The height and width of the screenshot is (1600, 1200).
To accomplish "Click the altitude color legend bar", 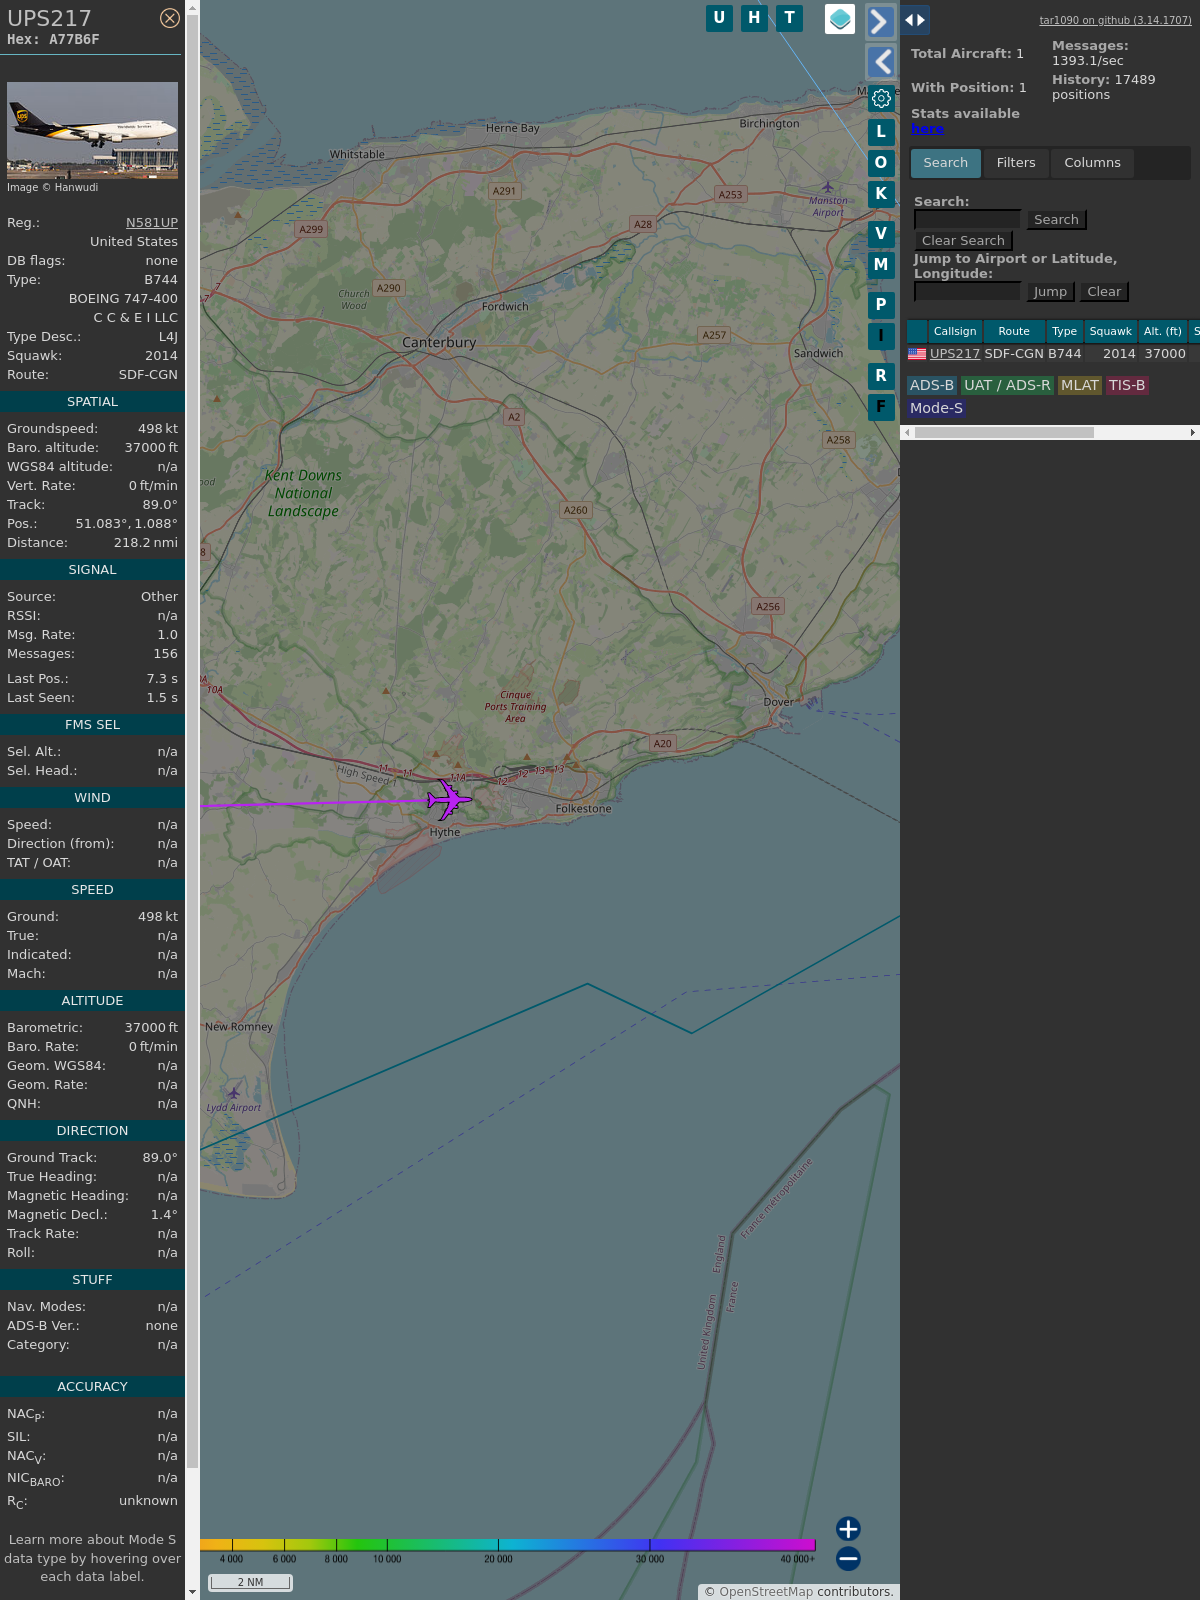I will pyautogui.click(x=508, y=1545).
